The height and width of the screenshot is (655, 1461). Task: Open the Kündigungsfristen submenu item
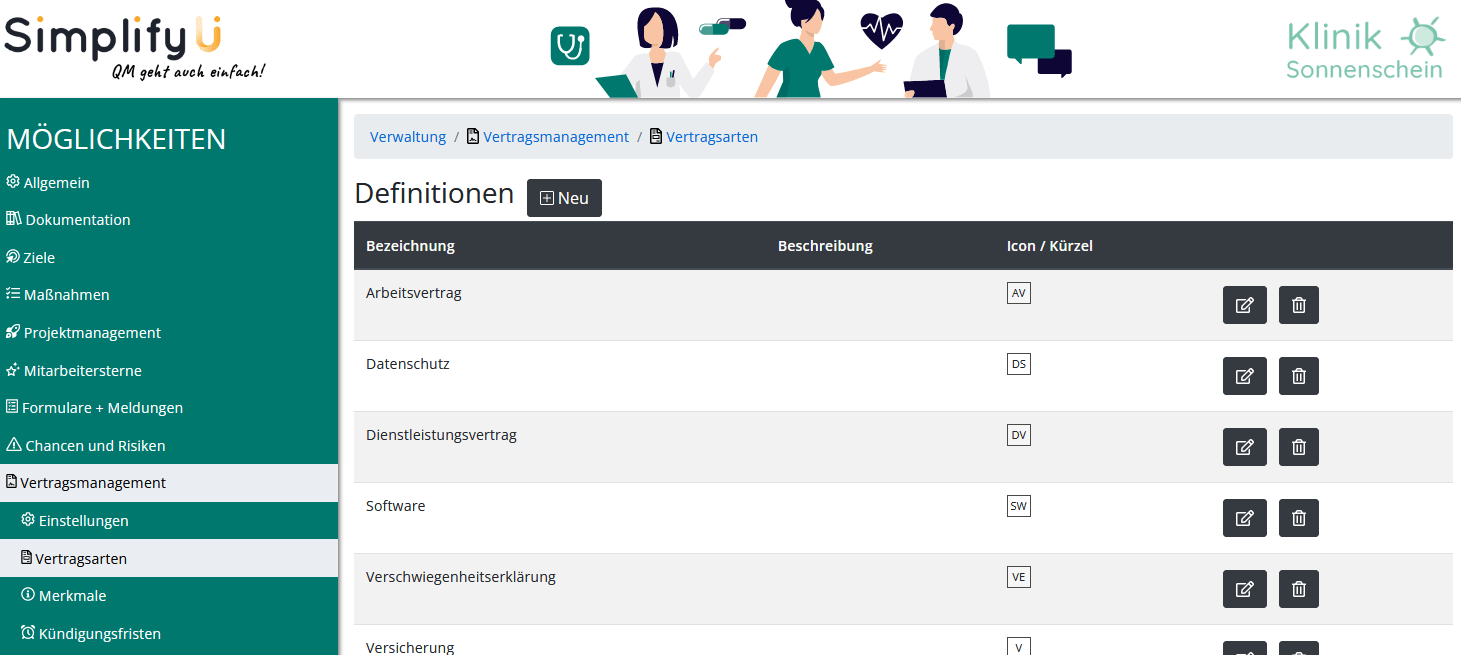pyautogui.click(x=91, y=633)
